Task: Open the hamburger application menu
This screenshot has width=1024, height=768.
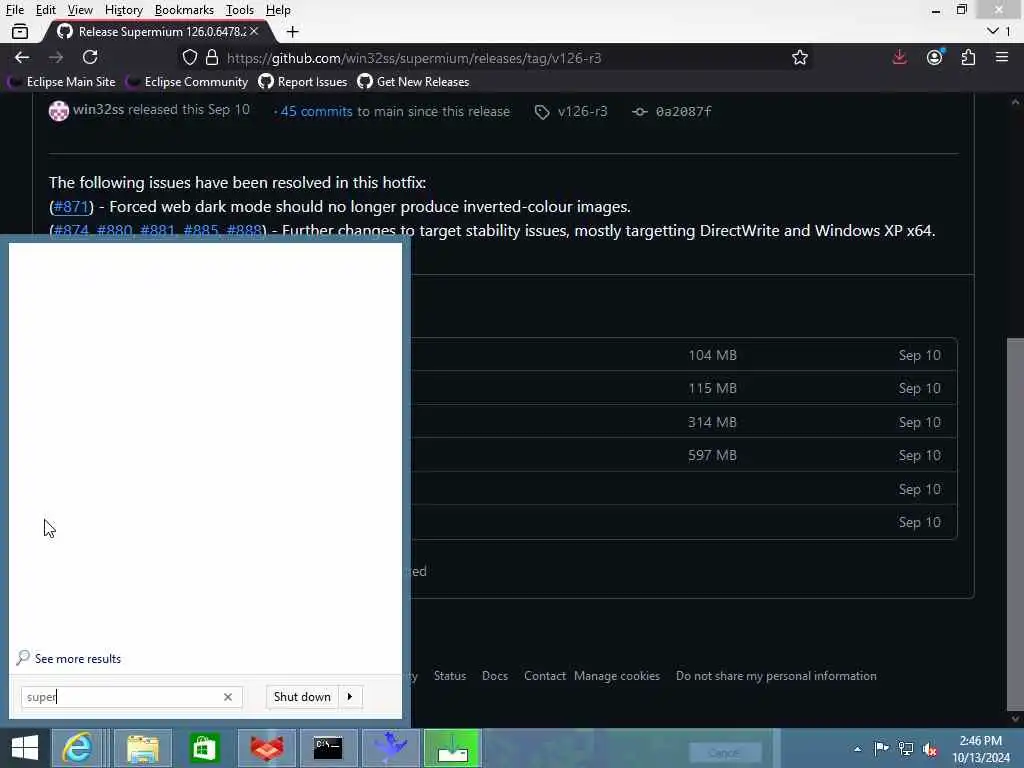Action: (x=1002, y=57)
